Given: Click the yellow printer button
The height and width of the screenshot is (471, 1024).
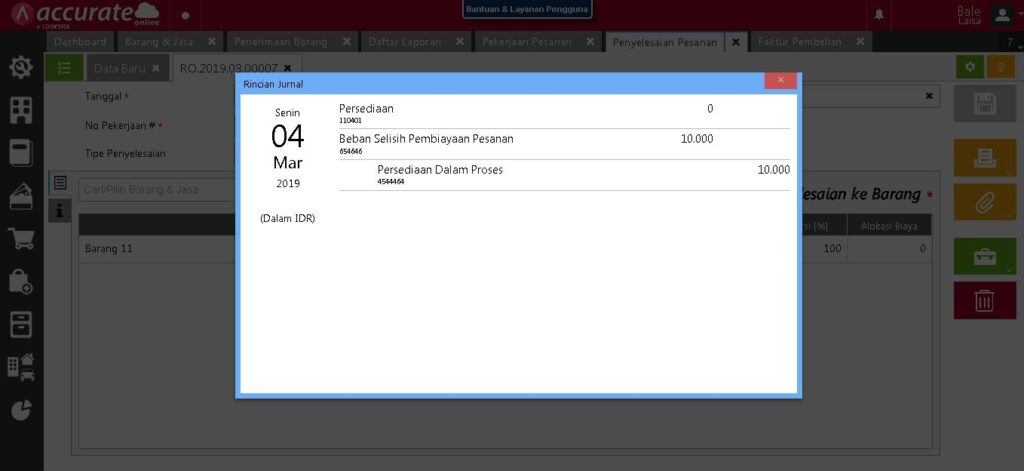Looking at the screenshot, I should click(984, 157).
